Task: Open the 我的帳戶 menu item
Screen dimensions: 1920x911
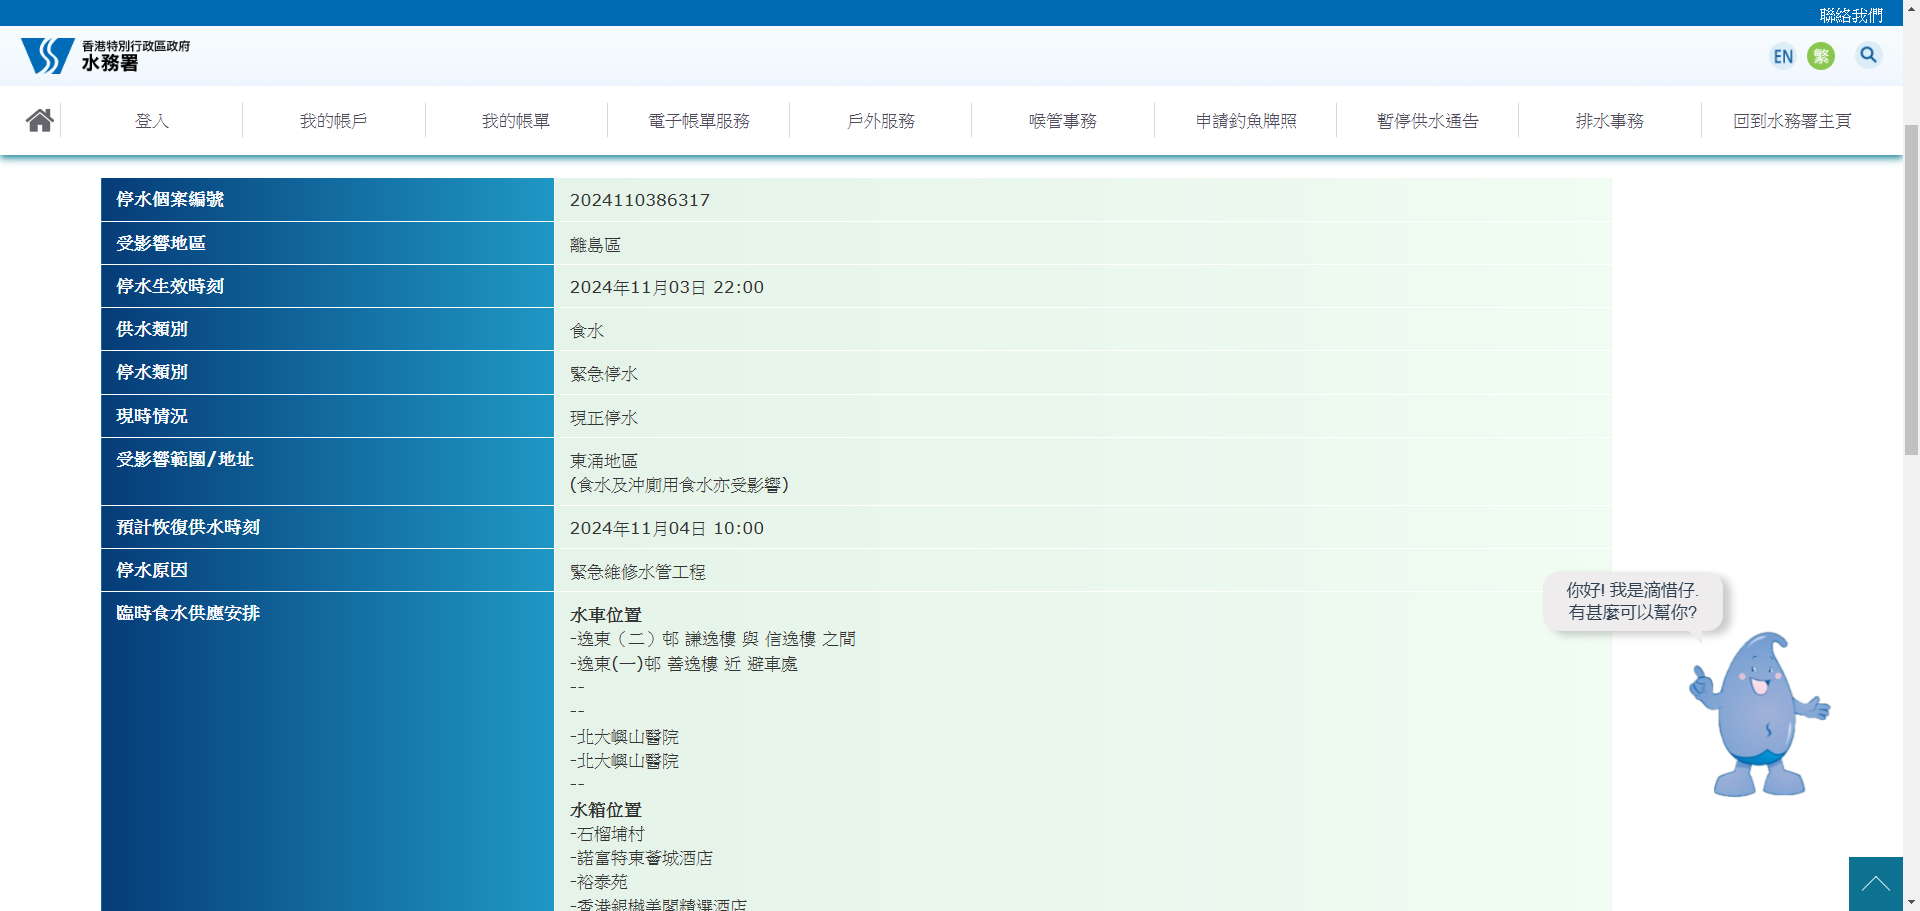Action: (334, 121)
